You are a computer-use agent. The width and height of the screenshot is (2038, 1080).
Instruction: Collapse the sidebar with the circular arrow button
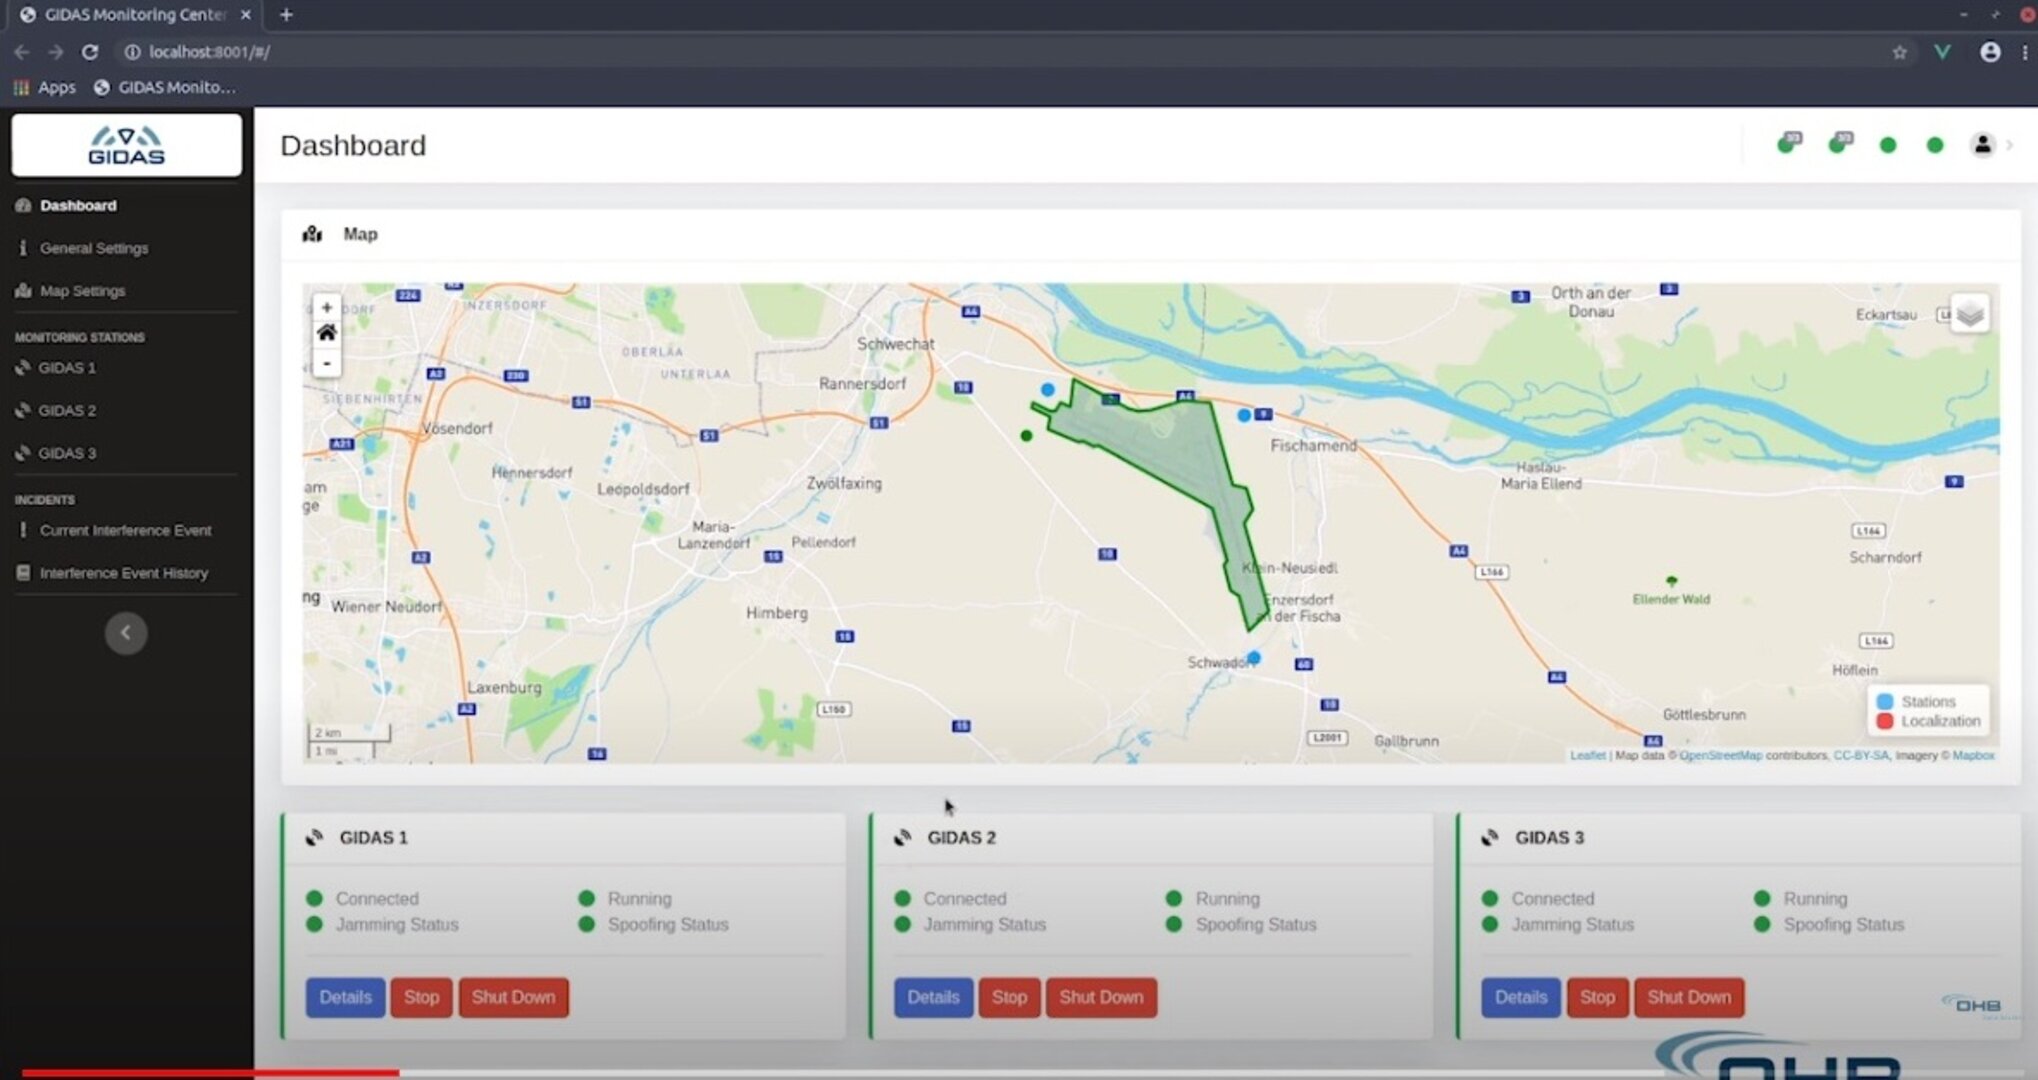[x=126, y=633]
